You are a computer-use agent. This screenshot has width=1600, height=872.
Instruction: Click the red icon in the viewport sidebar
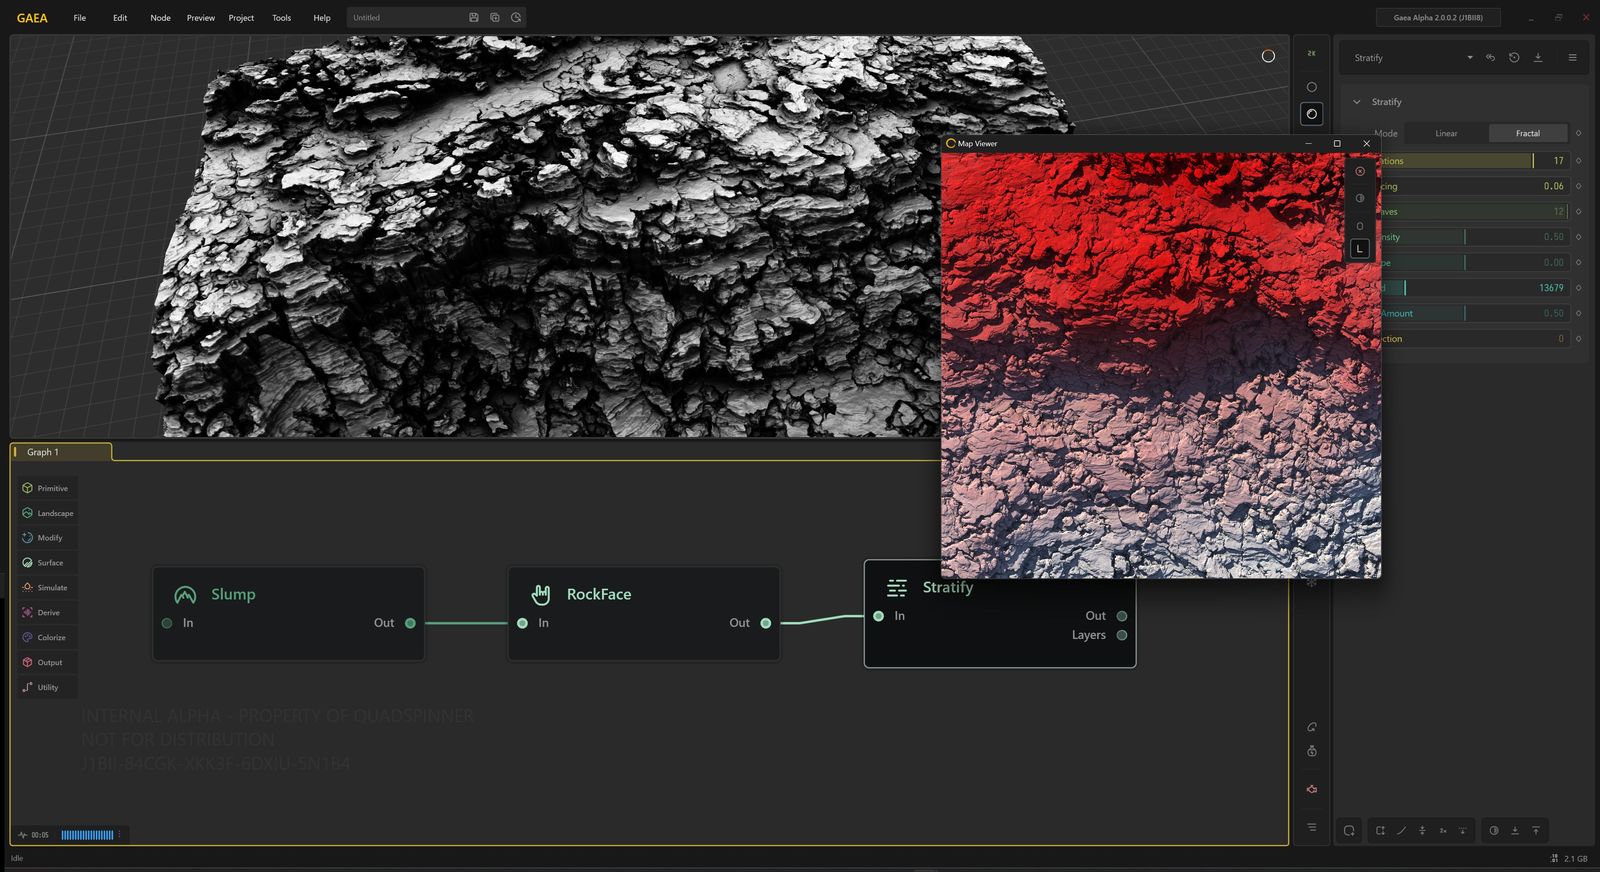coord(1312,789)
